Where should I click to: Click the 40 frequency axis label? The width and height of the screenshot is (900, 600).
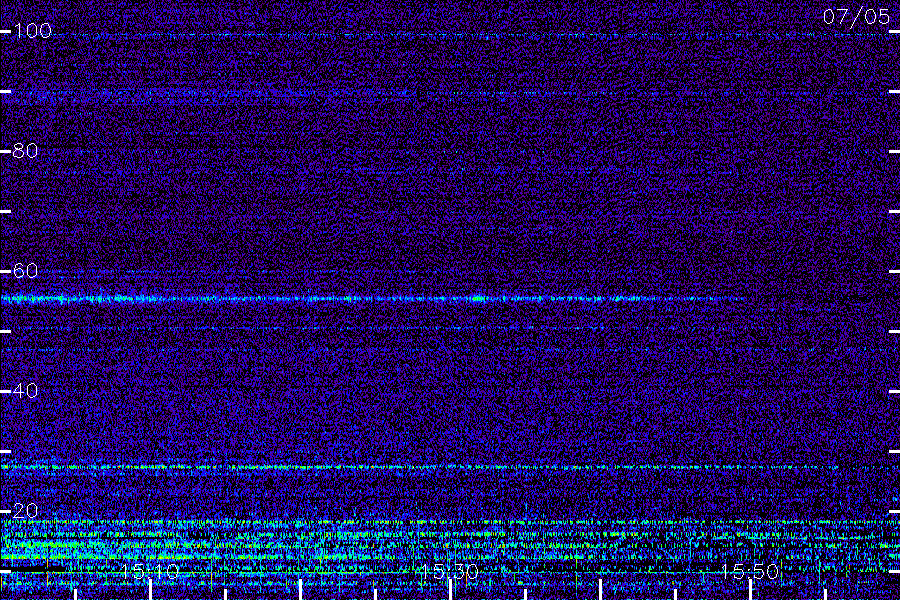coord(25,390)
